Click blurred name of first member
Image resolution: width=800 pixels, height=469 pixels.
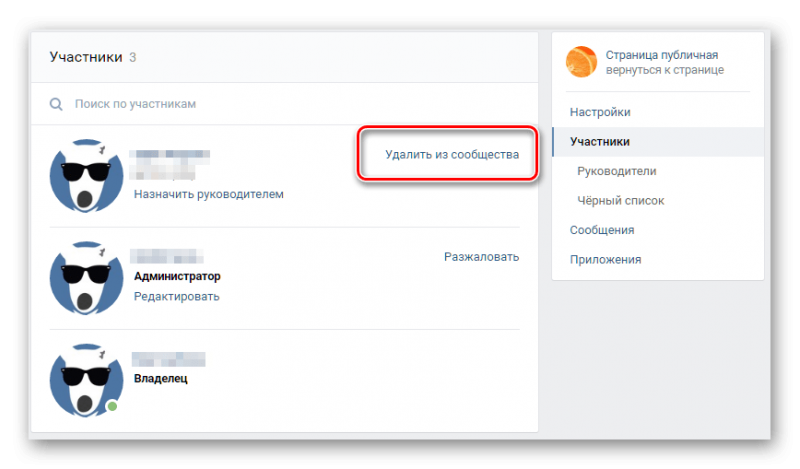click(169, 165)
